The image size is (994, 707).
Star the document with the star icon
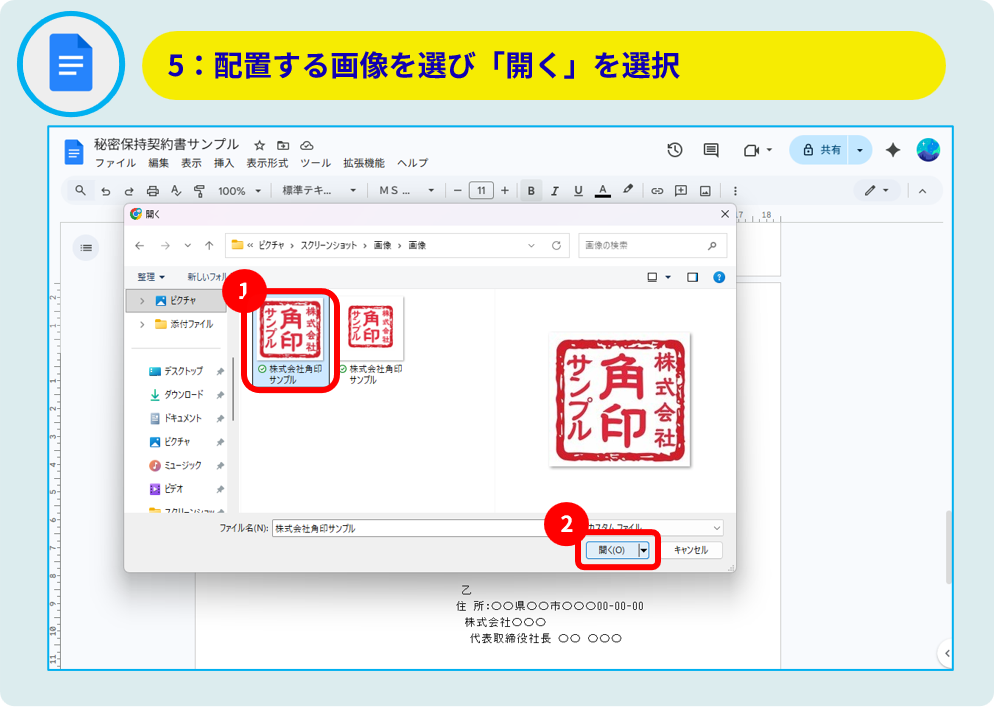click(260, 145)
